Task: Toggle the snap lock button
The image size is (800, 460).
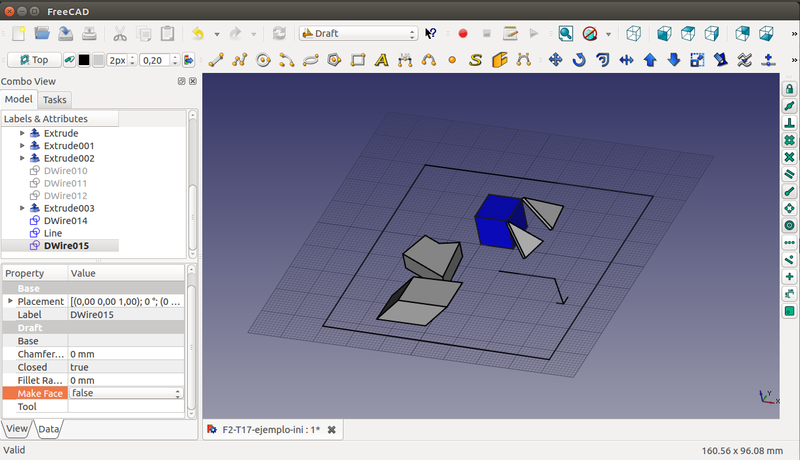Action: [x=789, y=89]
